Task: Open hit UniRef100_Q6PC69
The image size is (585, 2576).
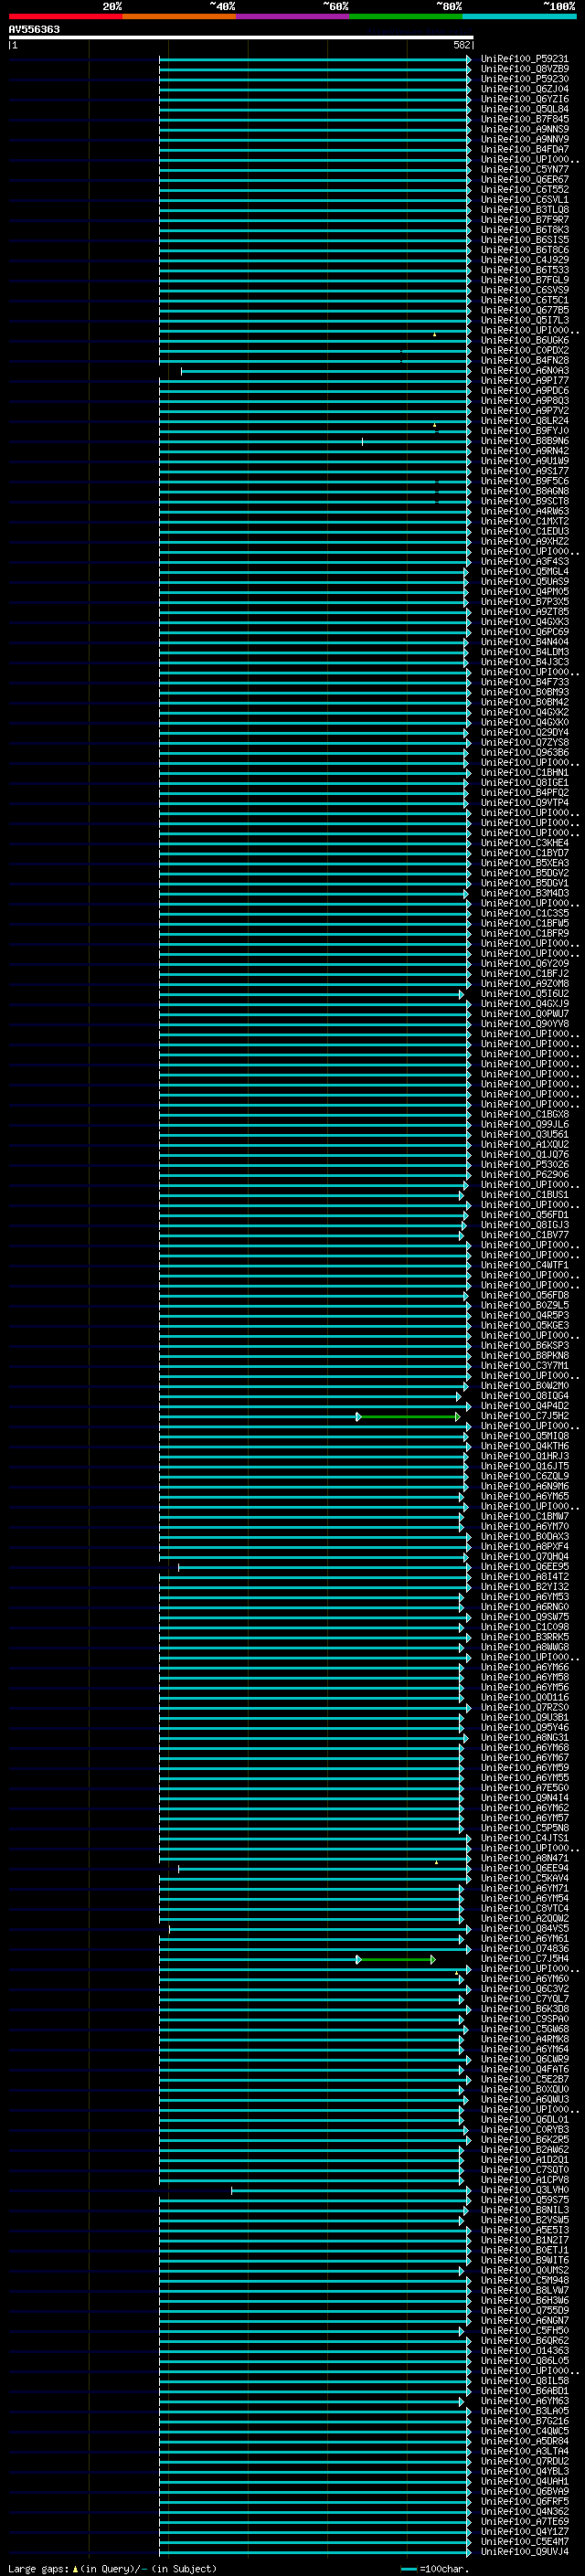Action: point(524,632)
